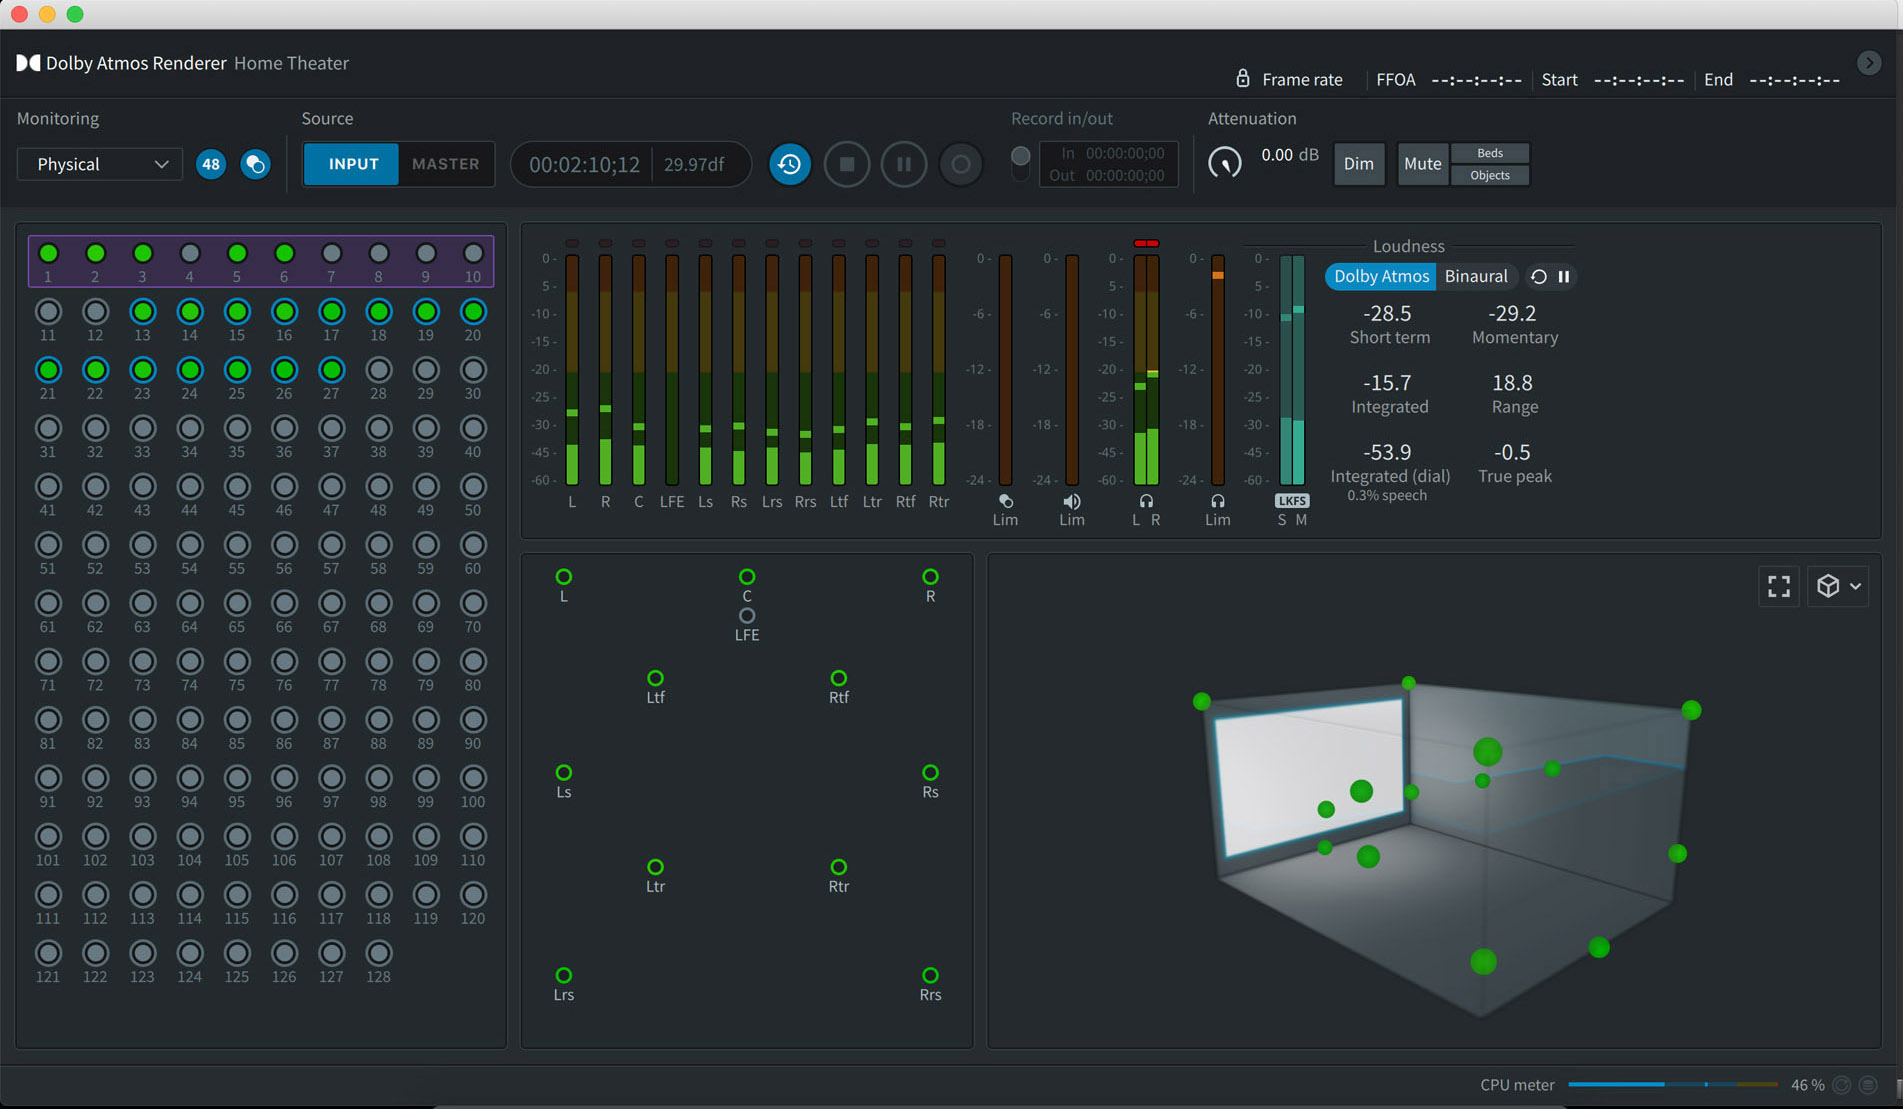Screen dimensions: 1903x1109
Task: Click the Dim button
Action: (x=1358, y=164)
